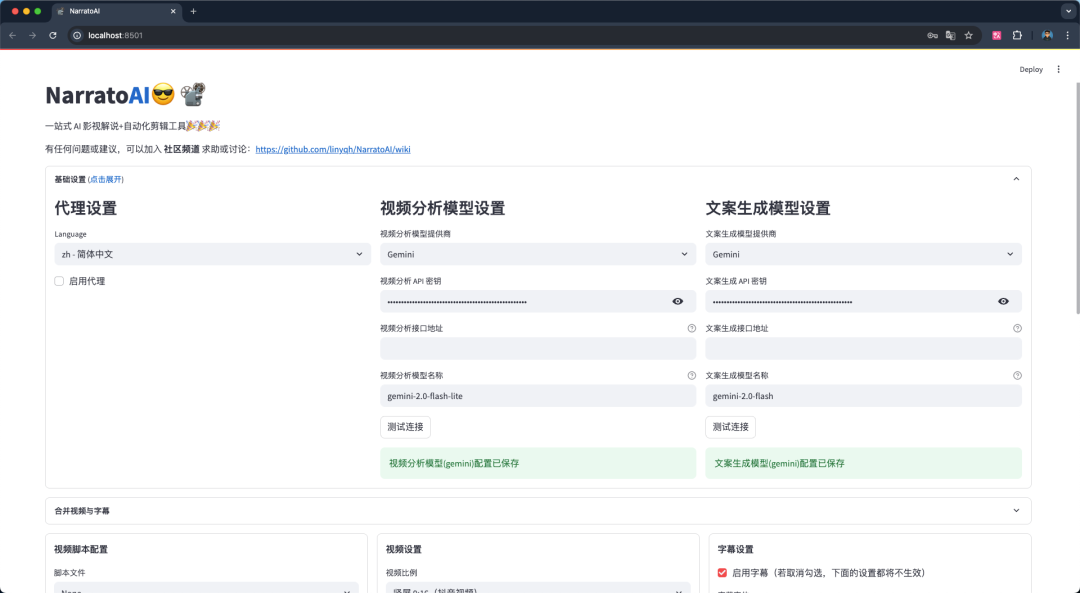Image resolution: width=1080 pixels, height=593 pixels.
Task: Show help for 视频分析接口地址
Action: pos(692,329)
